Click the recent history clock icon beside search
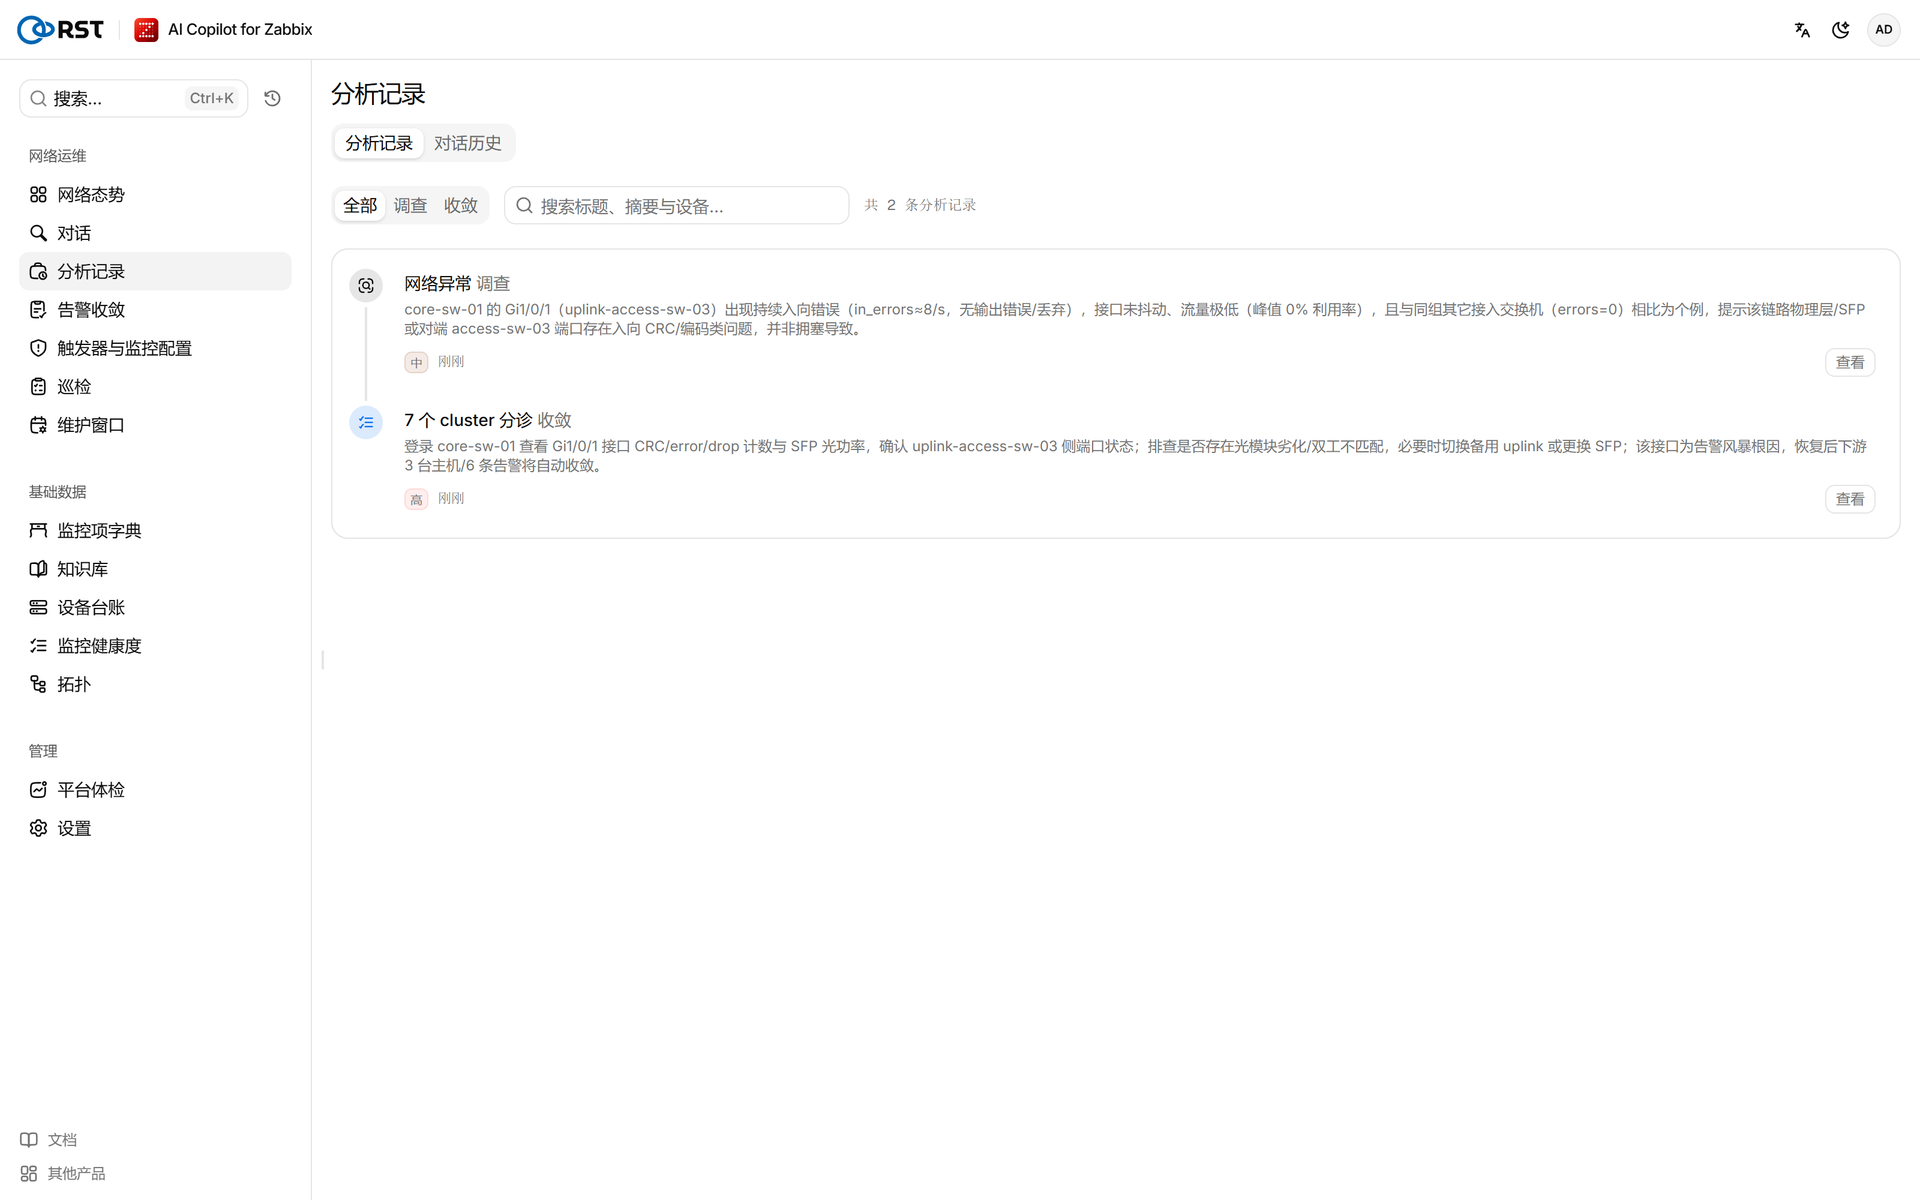1920x1200 pixels. coord(272,98)
